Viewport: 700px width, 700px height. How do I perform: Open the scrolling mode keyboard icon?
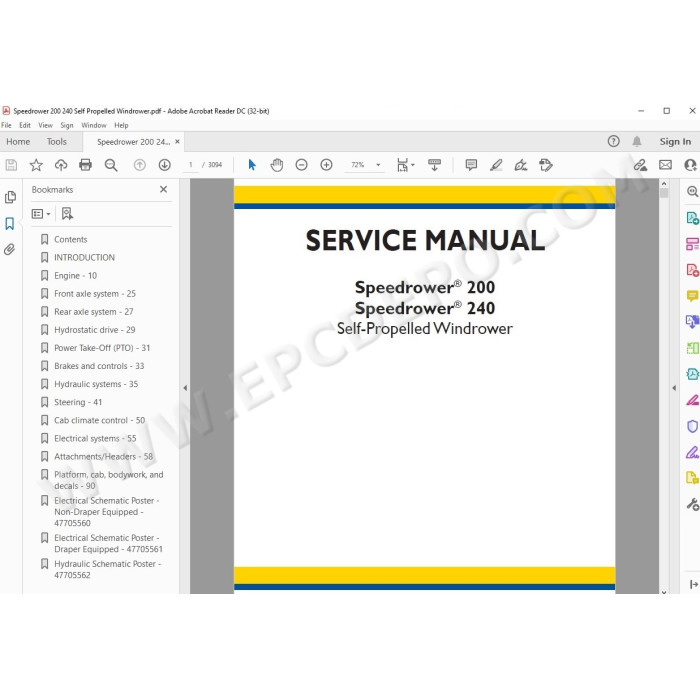click(434, 165)
